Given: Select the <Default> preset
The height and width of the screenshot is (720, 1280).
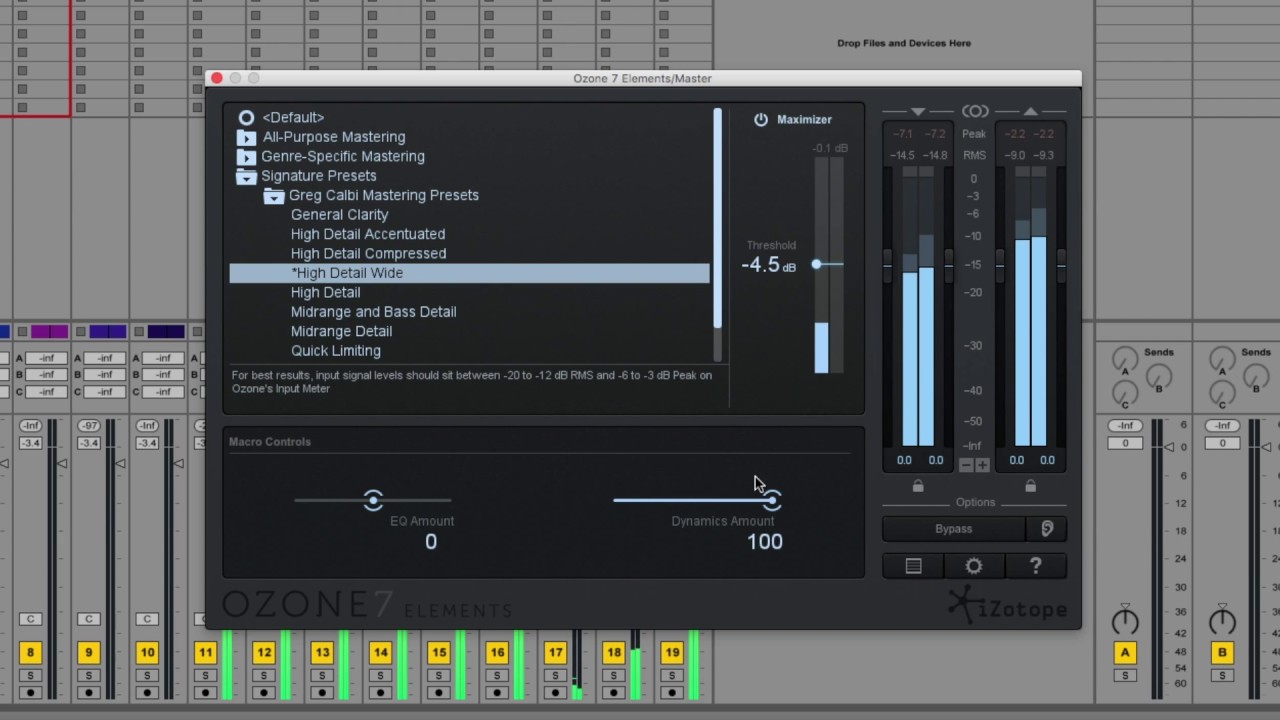Looking at the screenshot, I should 293,118.
